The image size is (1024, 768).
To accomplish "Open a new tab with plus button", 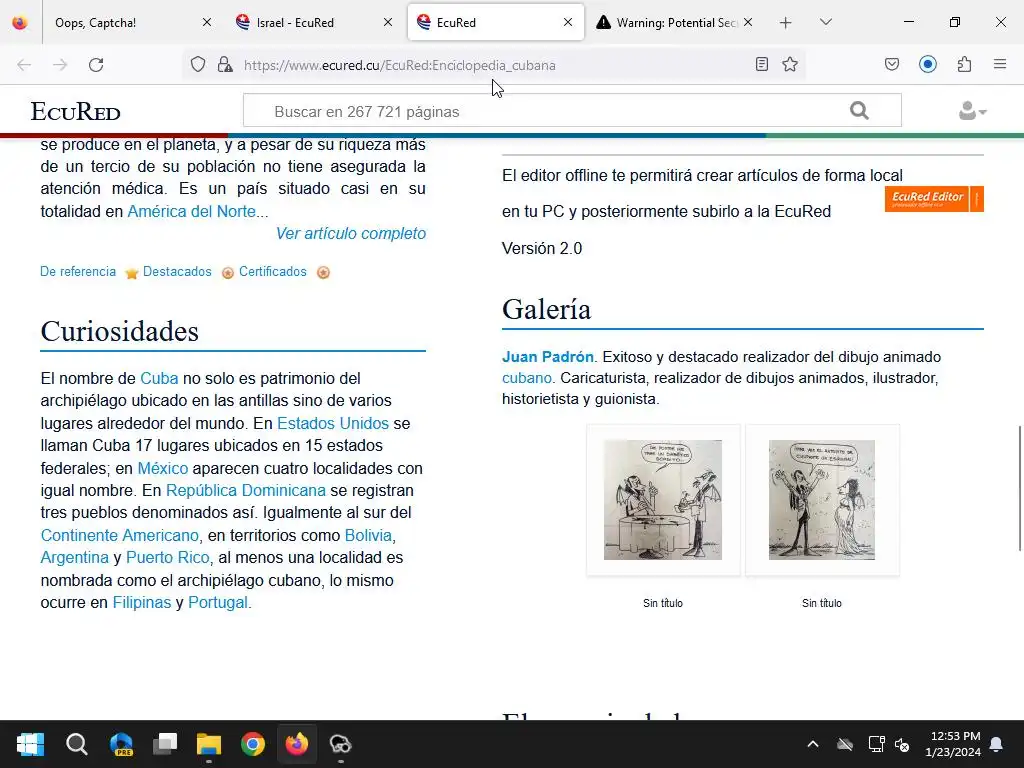I will [x=786, y=23].
